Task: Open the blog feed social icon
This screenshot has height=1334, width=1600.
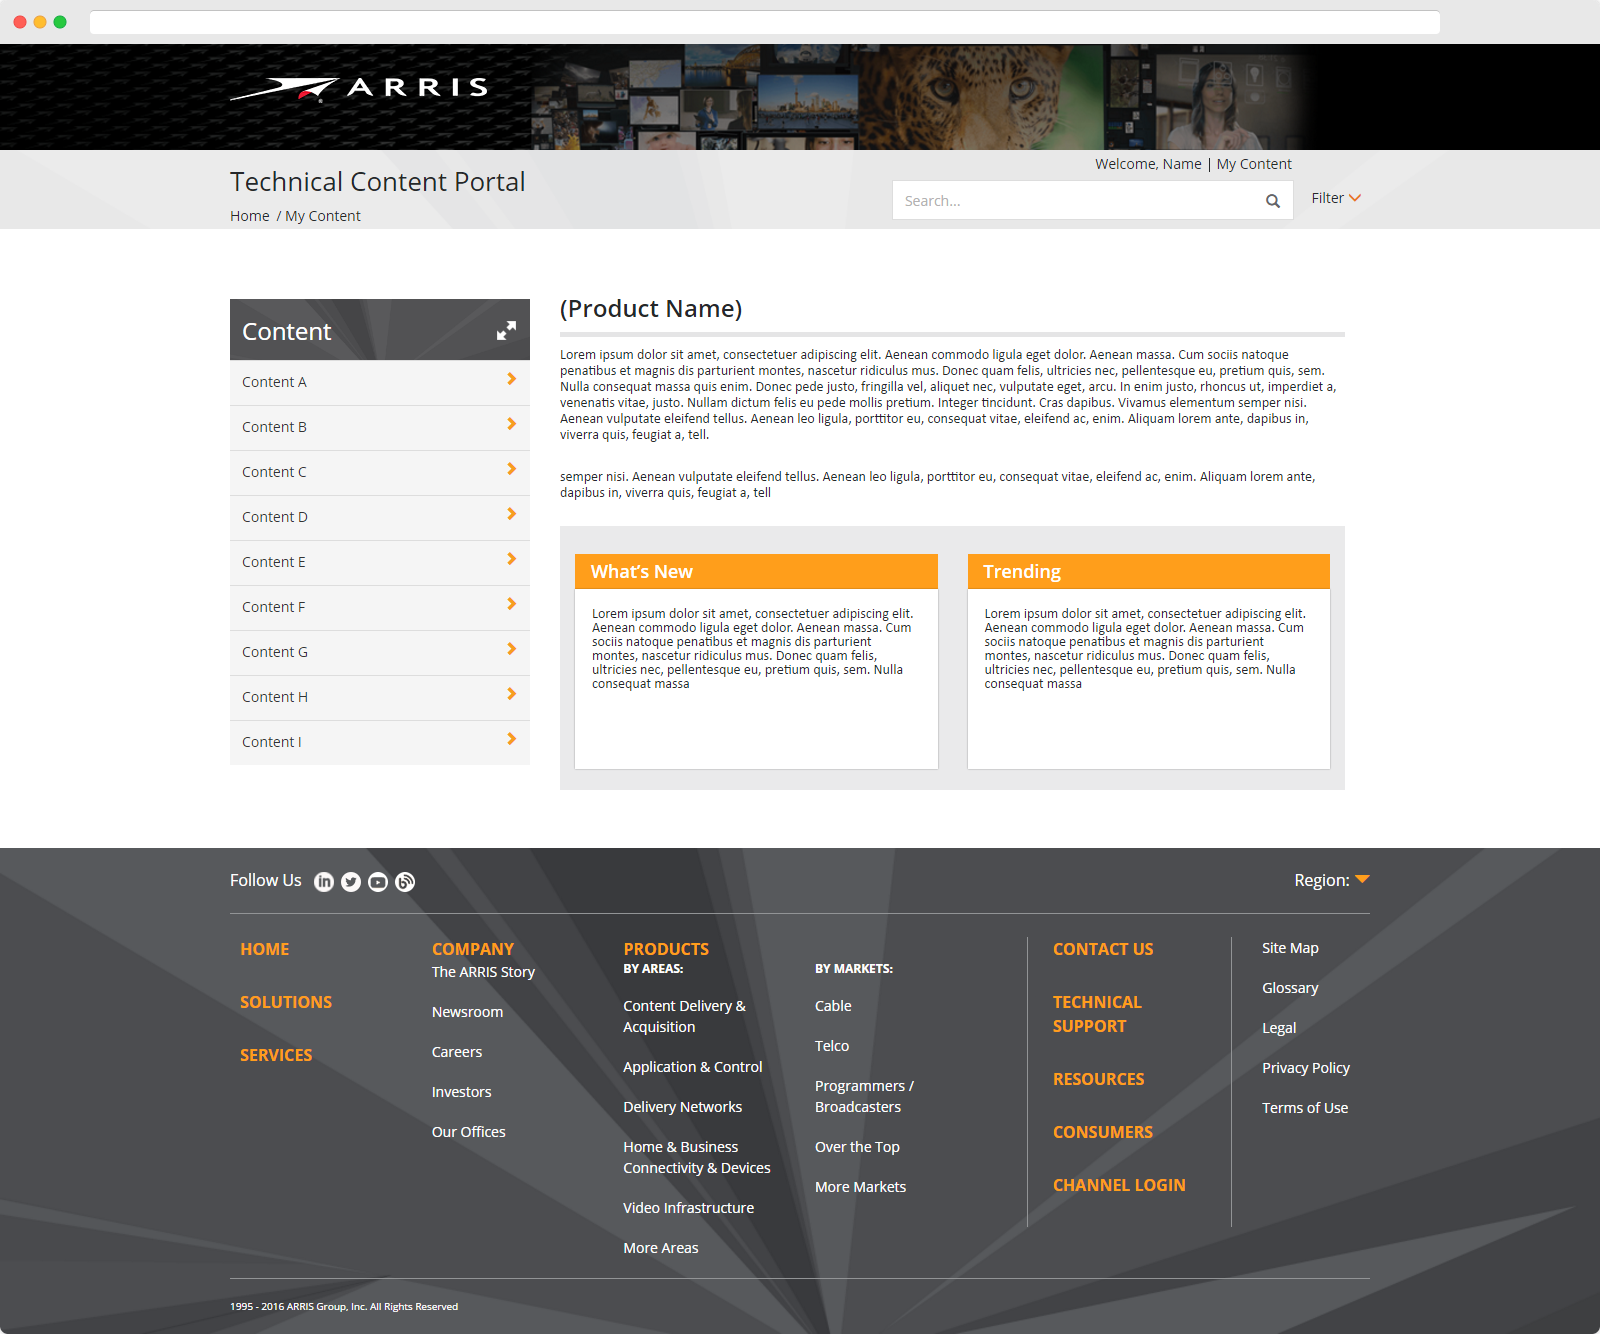Action: [405, 881]
